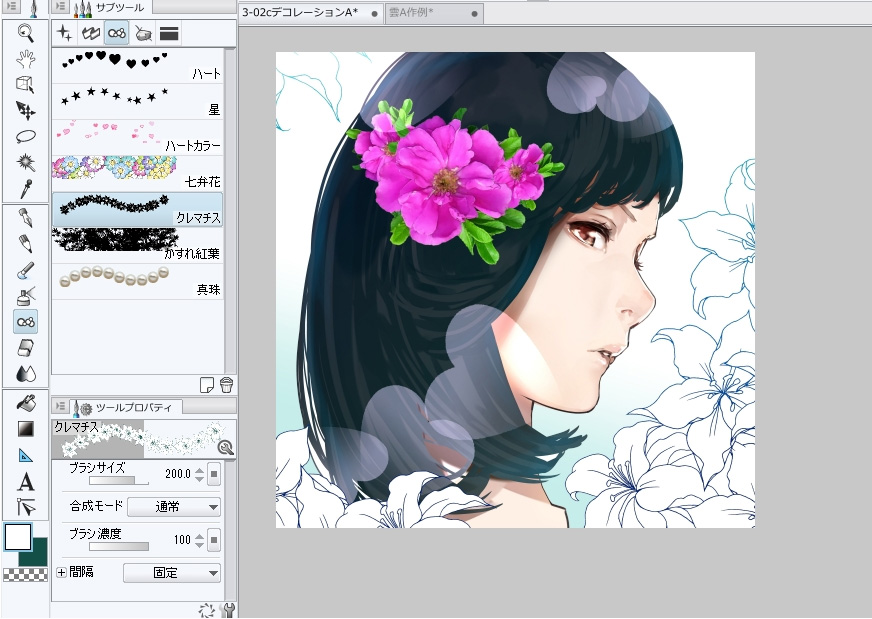Select the Gradient tool
The width and height of the screenshot is (872, 619).
[x=26, y=429]
